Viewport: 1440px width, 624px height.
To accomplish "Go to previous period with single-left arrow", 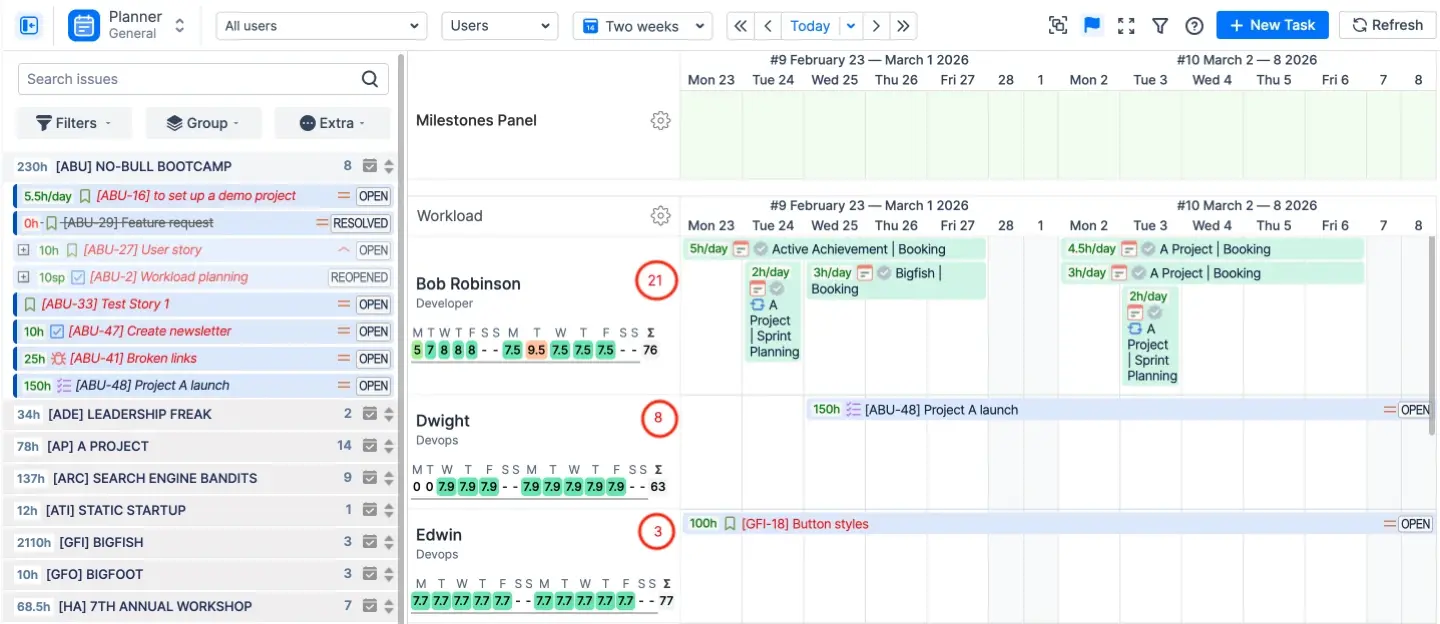I will click(768, 26).
